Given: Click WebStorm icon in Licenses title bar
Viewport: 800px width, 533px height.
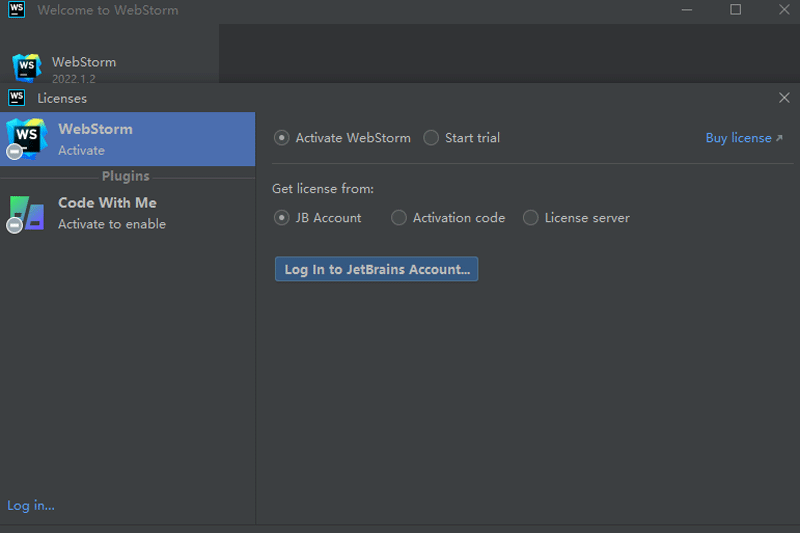Looking at the screenshot, I should pyautogui.click(x=16, y=98).
